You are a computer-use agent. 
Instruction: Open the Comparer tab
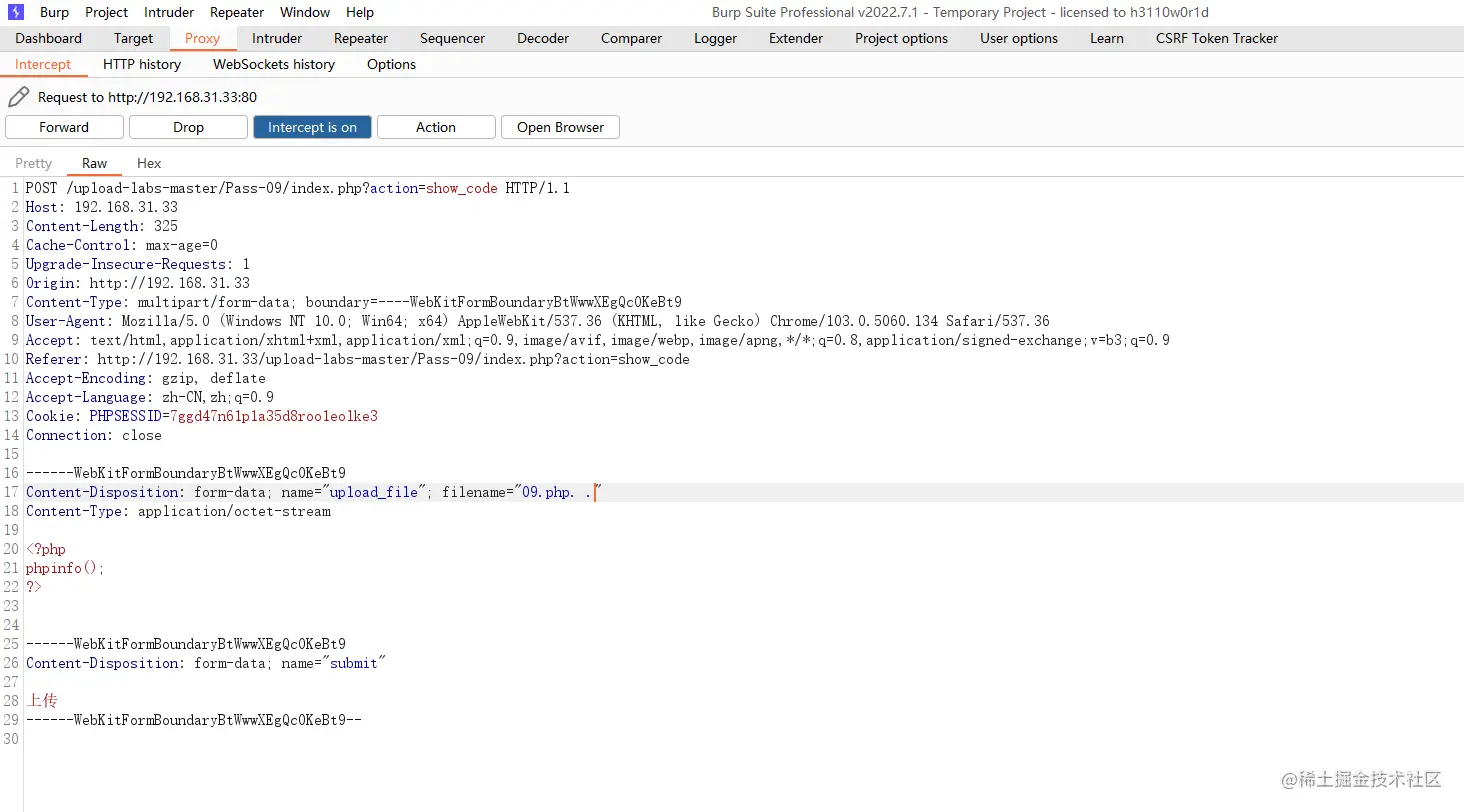(631, 38)
